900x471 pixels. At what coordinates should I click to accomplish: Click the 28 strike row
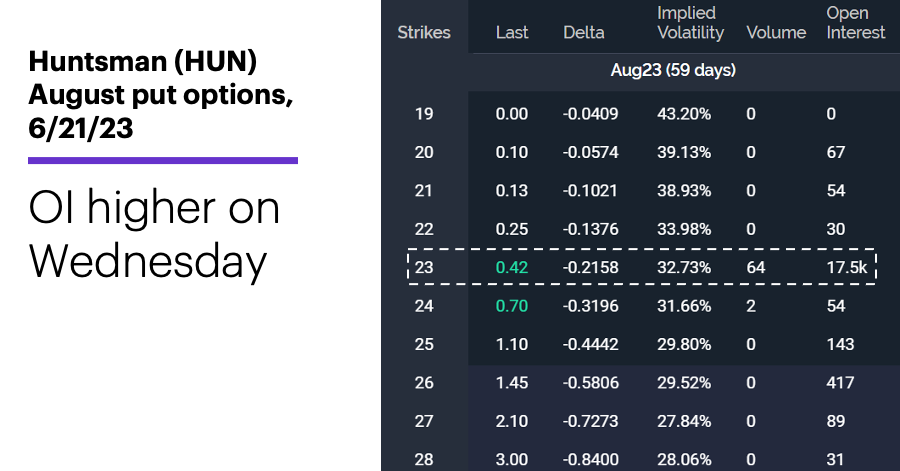click(x=641, y=460)
